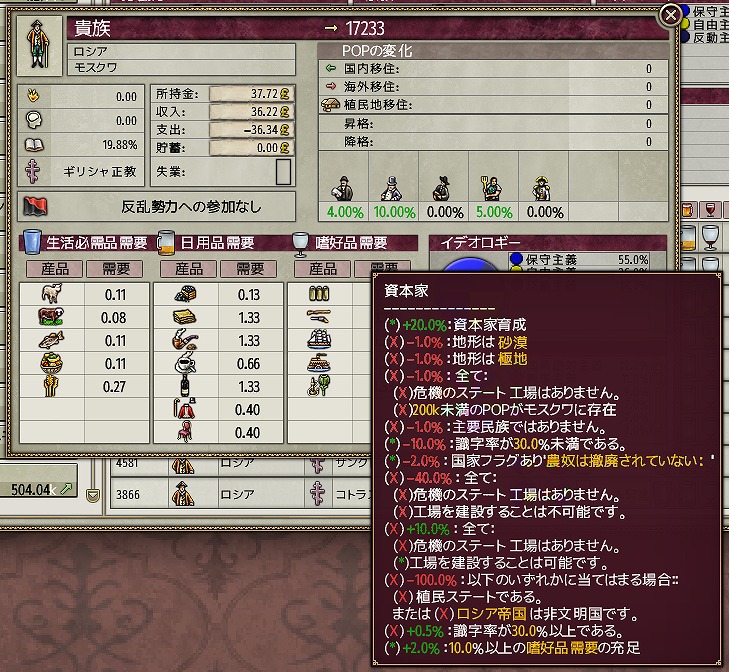Select the POP row with size 3866
The image size is (729, 672).
tap(242, 494)
